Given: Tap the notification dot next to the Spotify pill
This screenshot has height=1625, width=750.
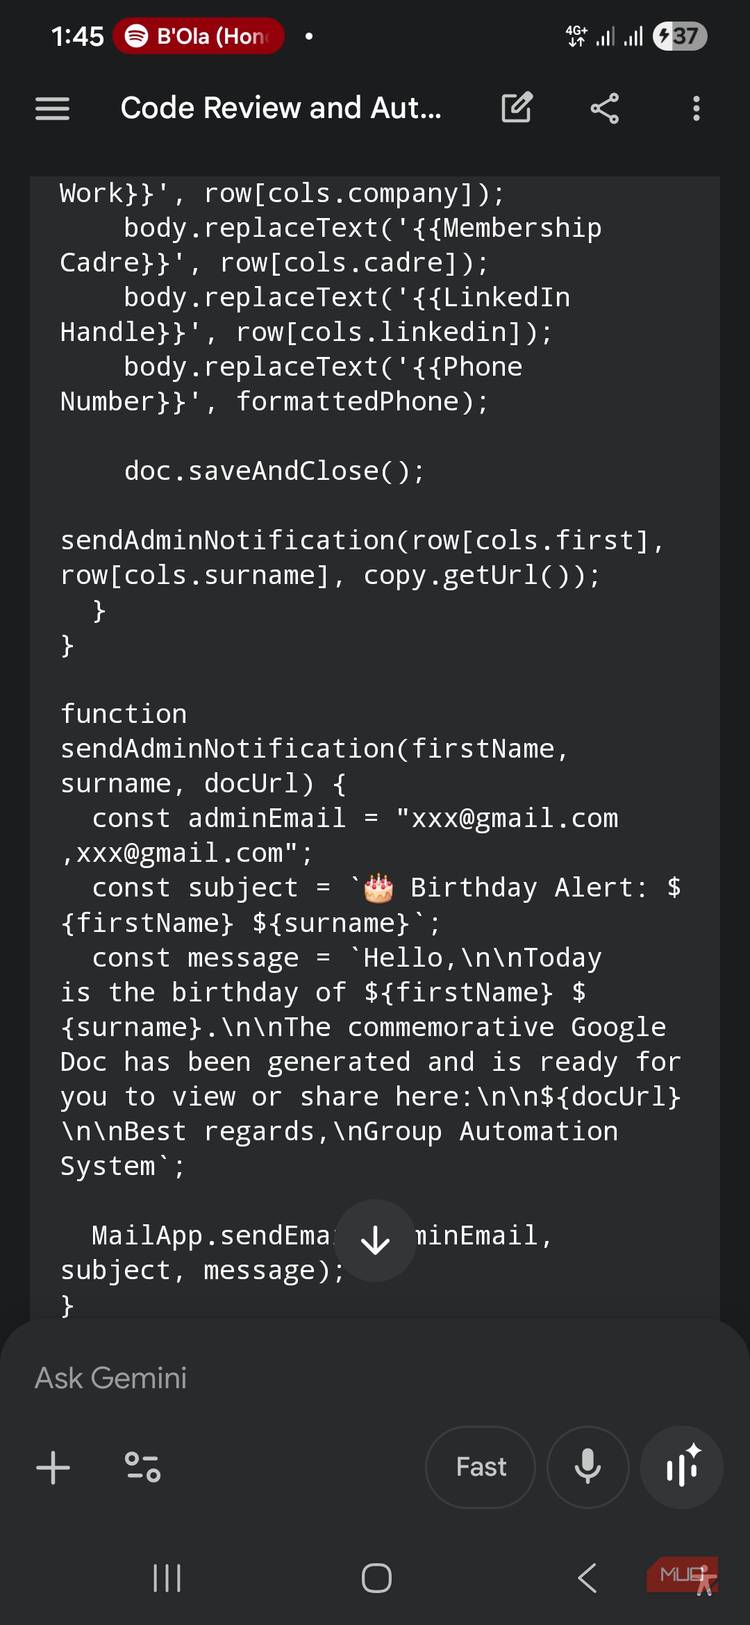Looking at the screenshot, I should pyautogui.click(x=308, y=36).
